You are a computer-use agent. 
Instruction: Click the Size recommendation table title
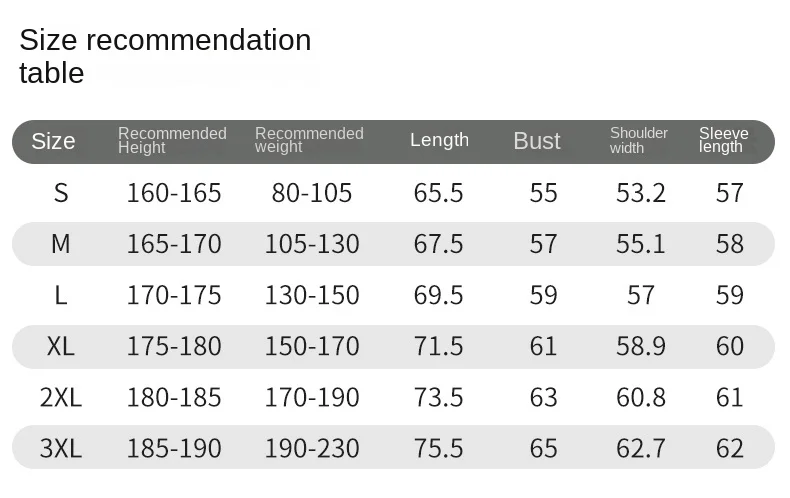[x=165, y=56]
